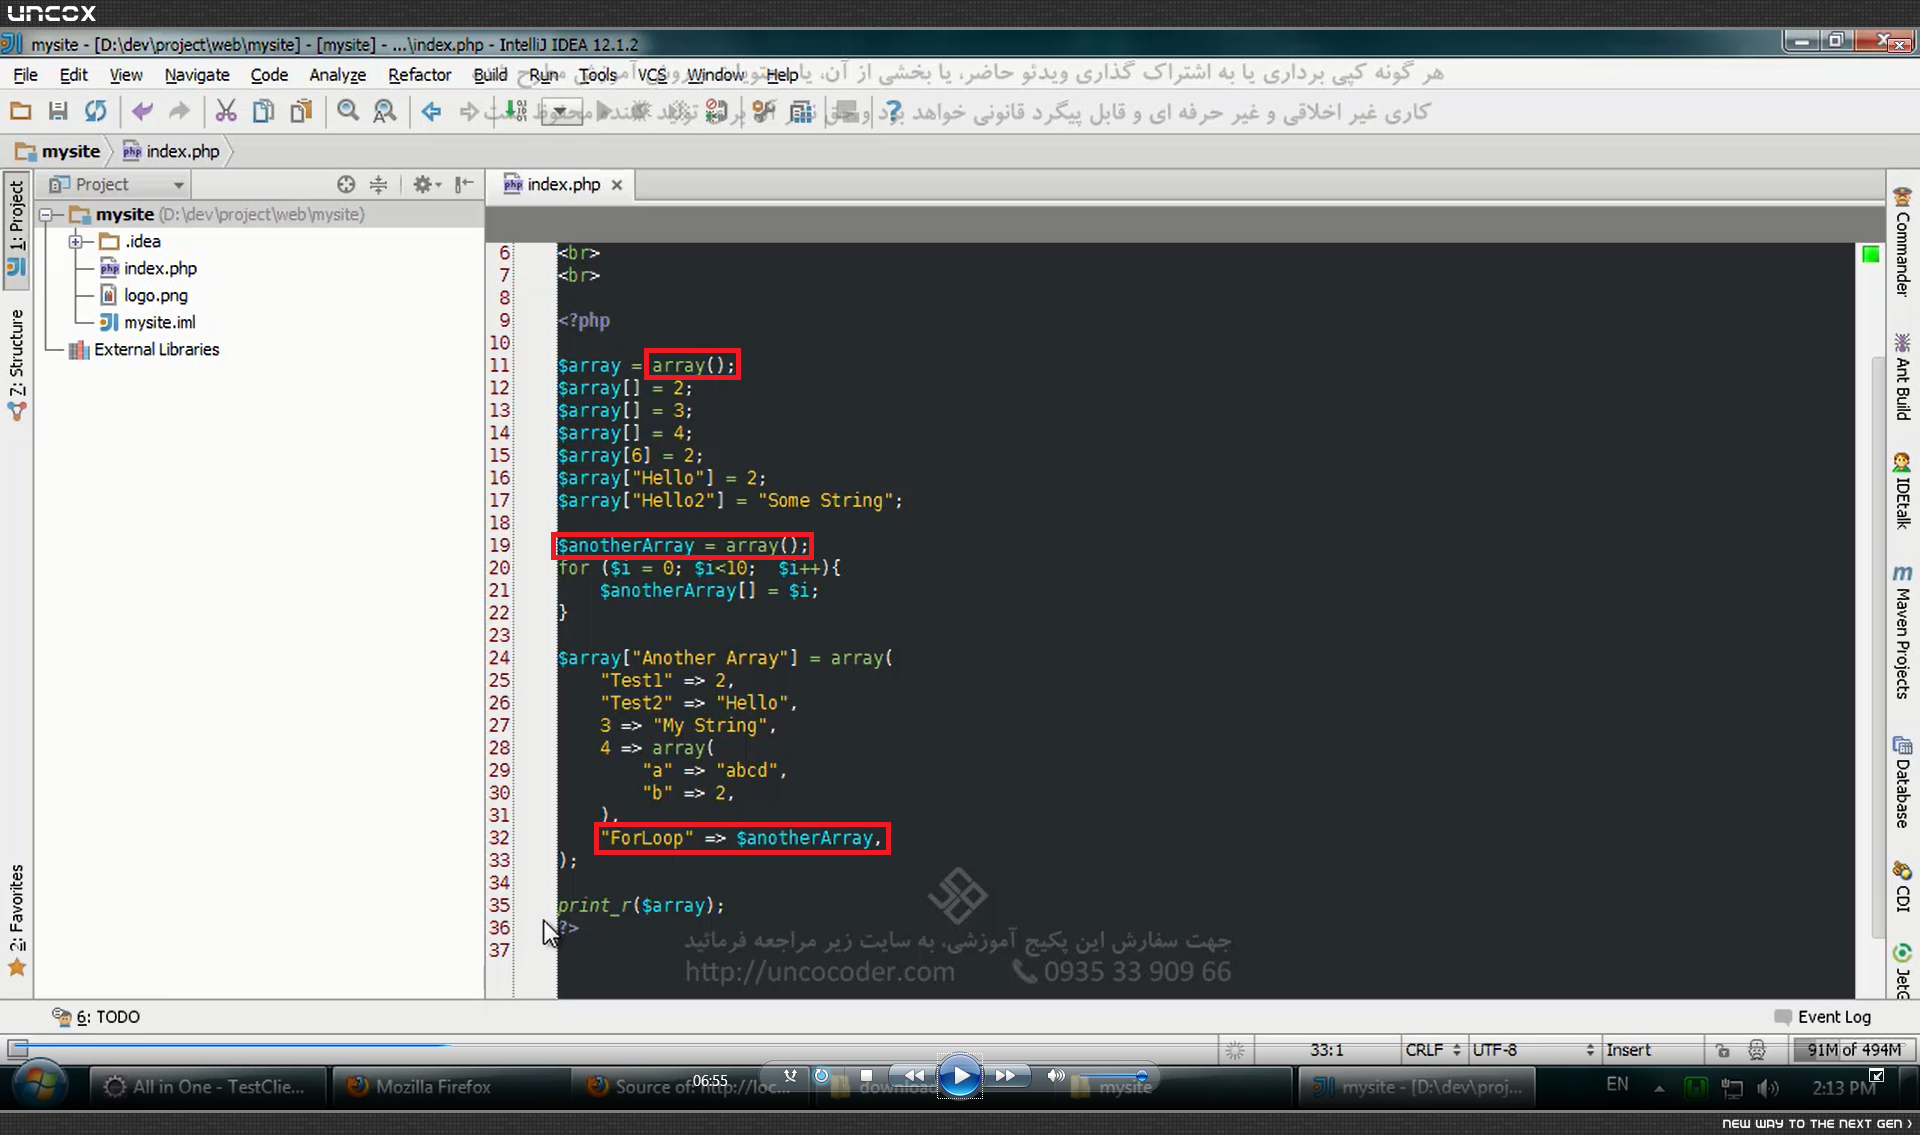Screen dimensions: 1920x1135
Task: Toggle the Ant Build tool window
Action: [1902, 376]
